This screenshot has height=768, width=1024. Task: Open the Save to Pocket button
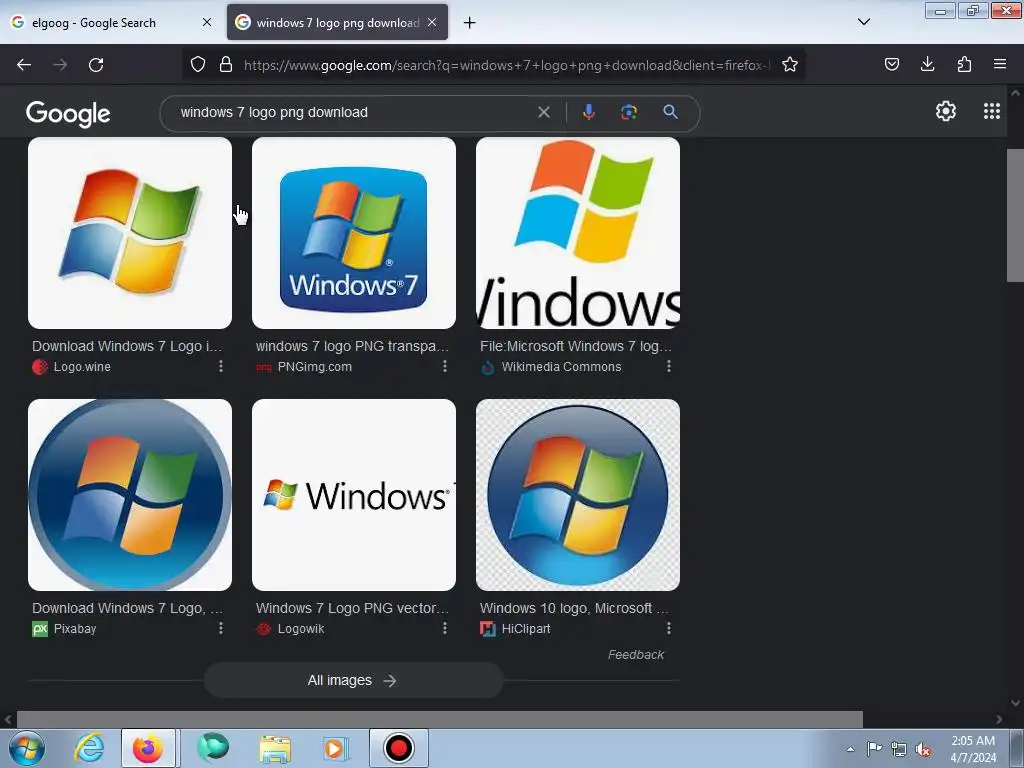pos(891,64)
